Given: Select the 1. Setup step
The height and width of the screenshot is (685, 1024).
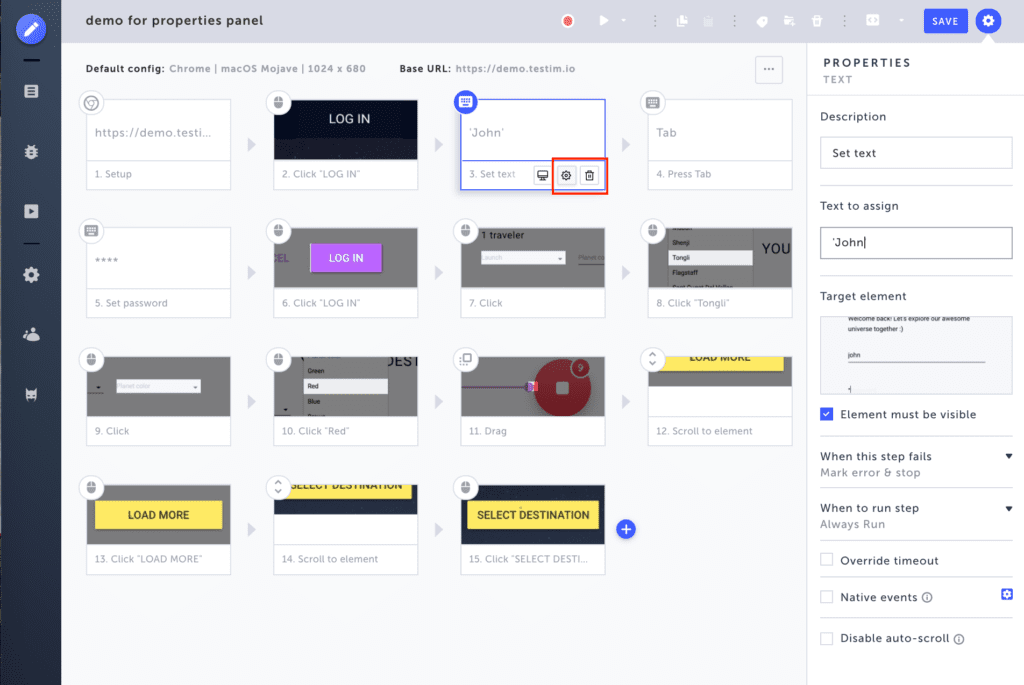Looking at the screenshot, I should (159, 144).
